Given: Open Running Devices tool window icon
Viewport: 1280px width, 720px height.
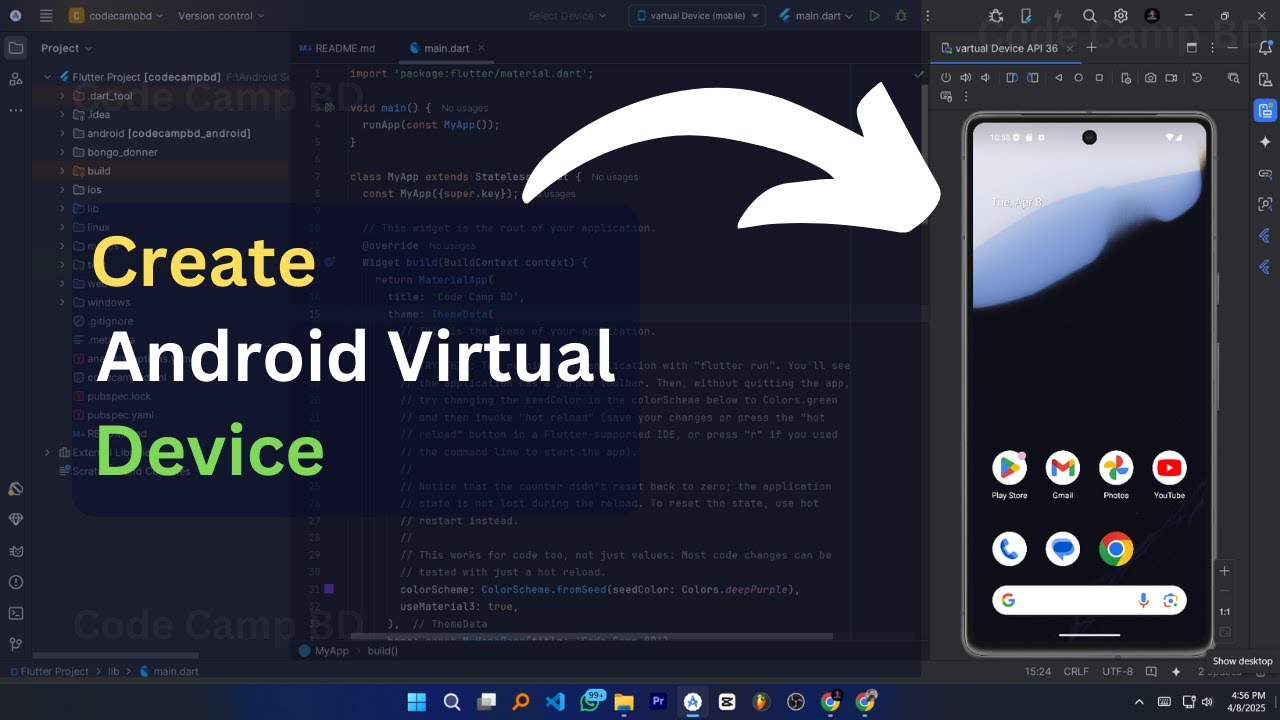Looking at the screenshot, I should coord(1265,110).
